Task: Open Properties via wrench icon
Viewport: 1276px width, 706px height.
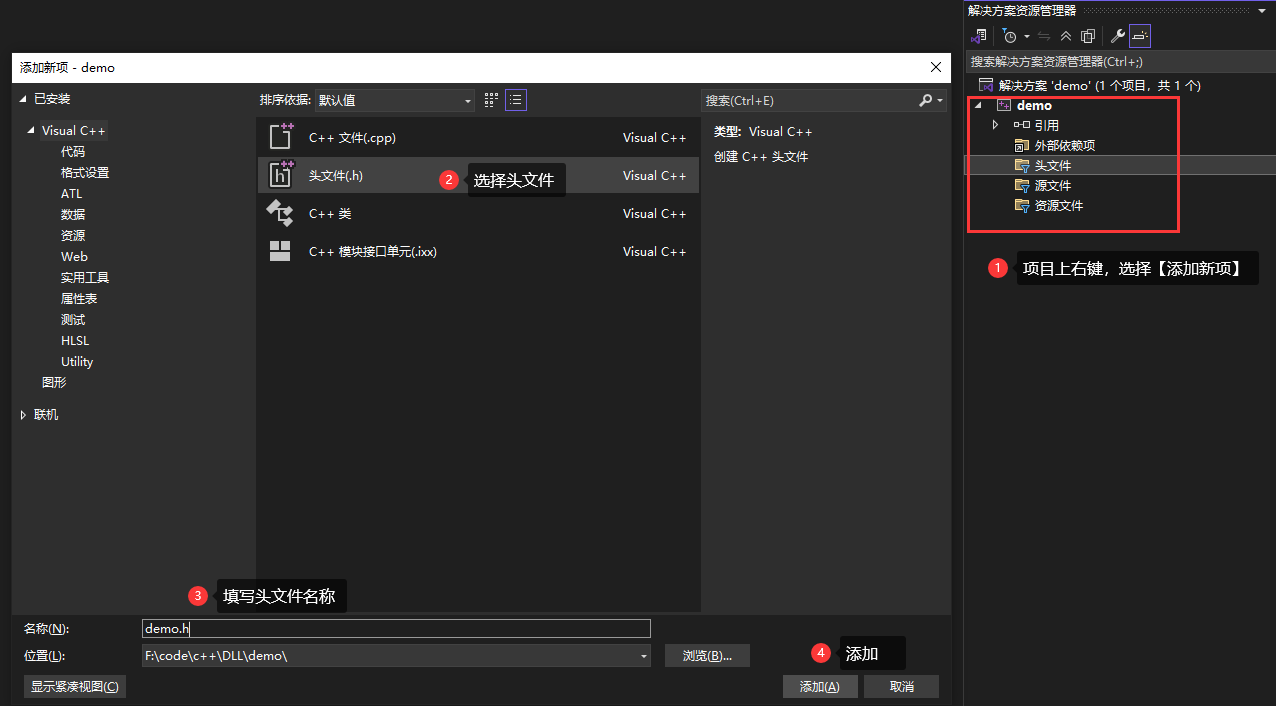Action: 1118,36
